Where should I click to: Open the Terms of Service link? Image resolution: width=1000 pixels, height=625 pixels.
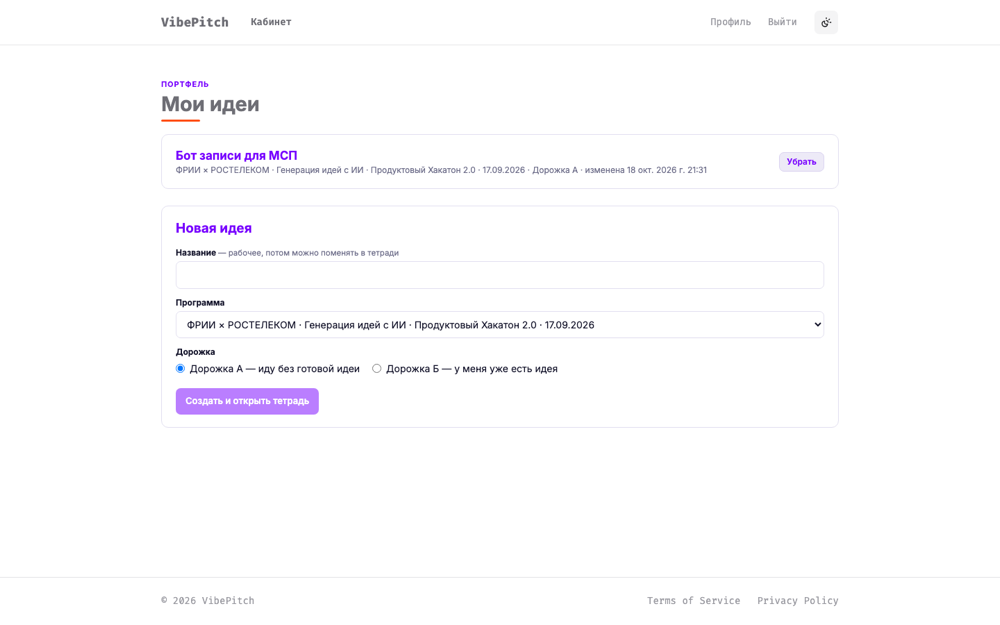tap(693, 601)
